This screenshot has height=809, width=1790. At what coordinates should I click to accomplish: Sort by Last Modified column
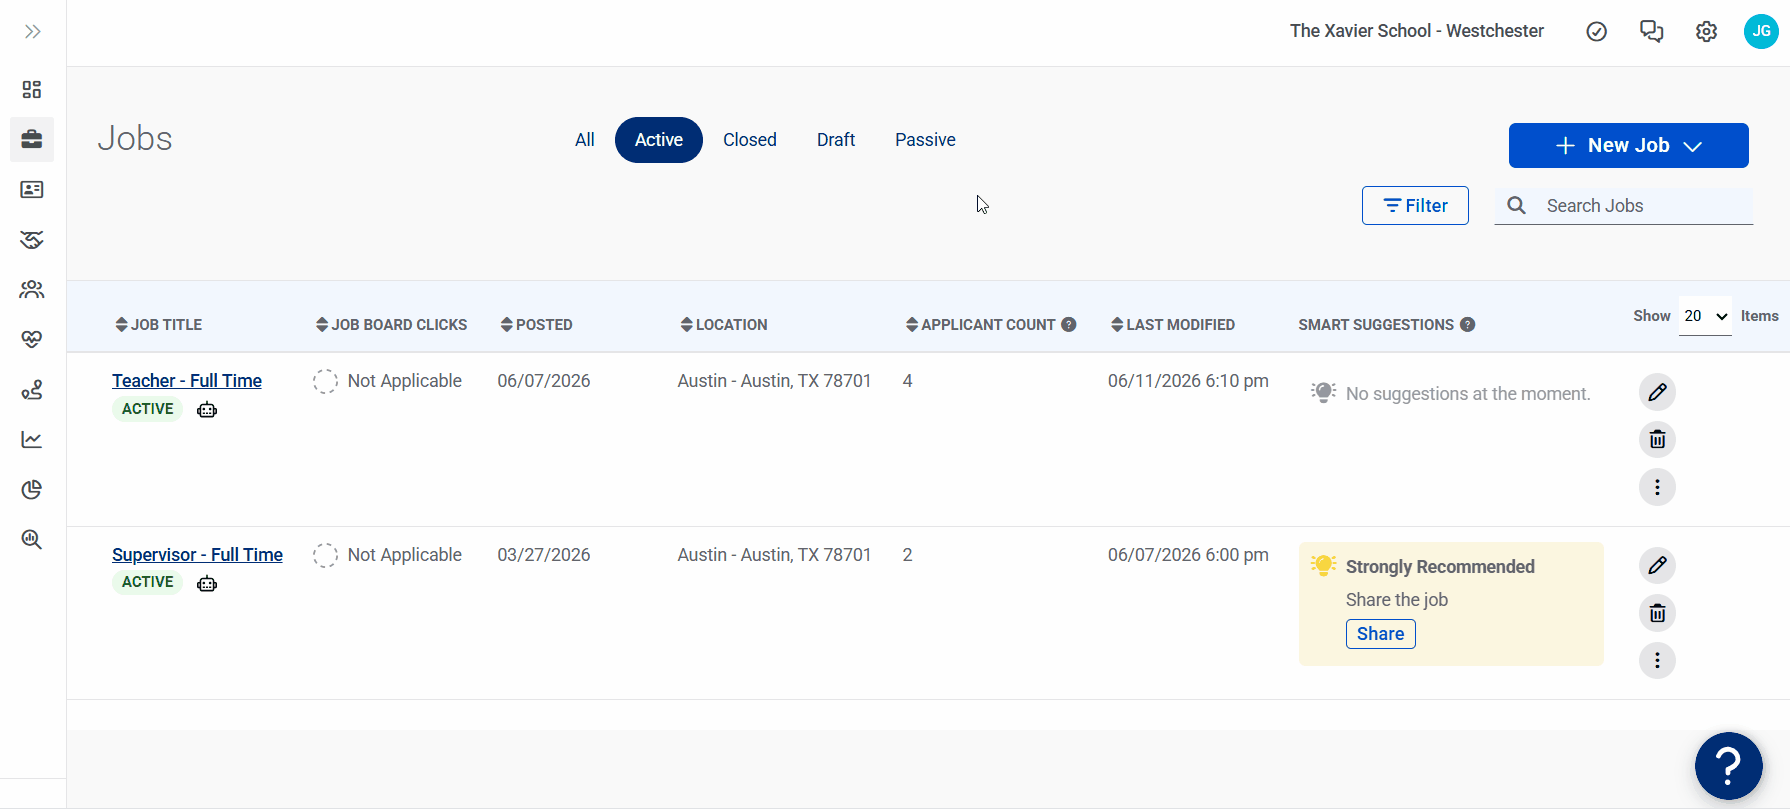click(x=1173, y=325)
